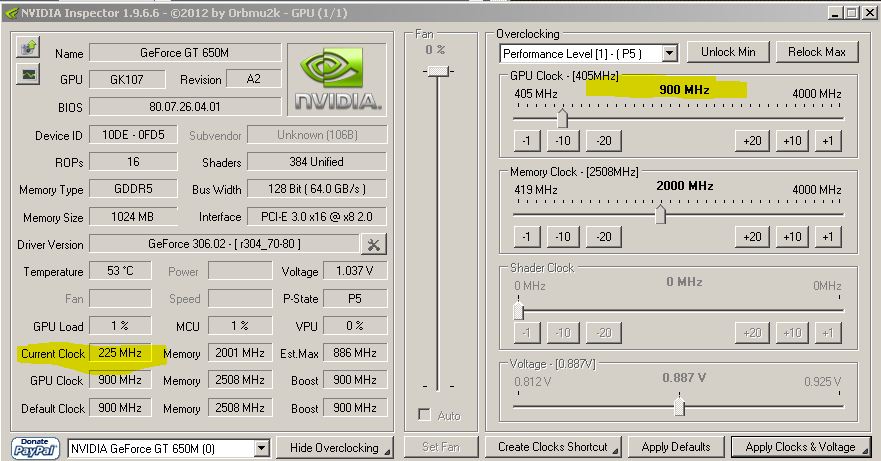Click the upload screenshot icon beside Name

(28, 48)
